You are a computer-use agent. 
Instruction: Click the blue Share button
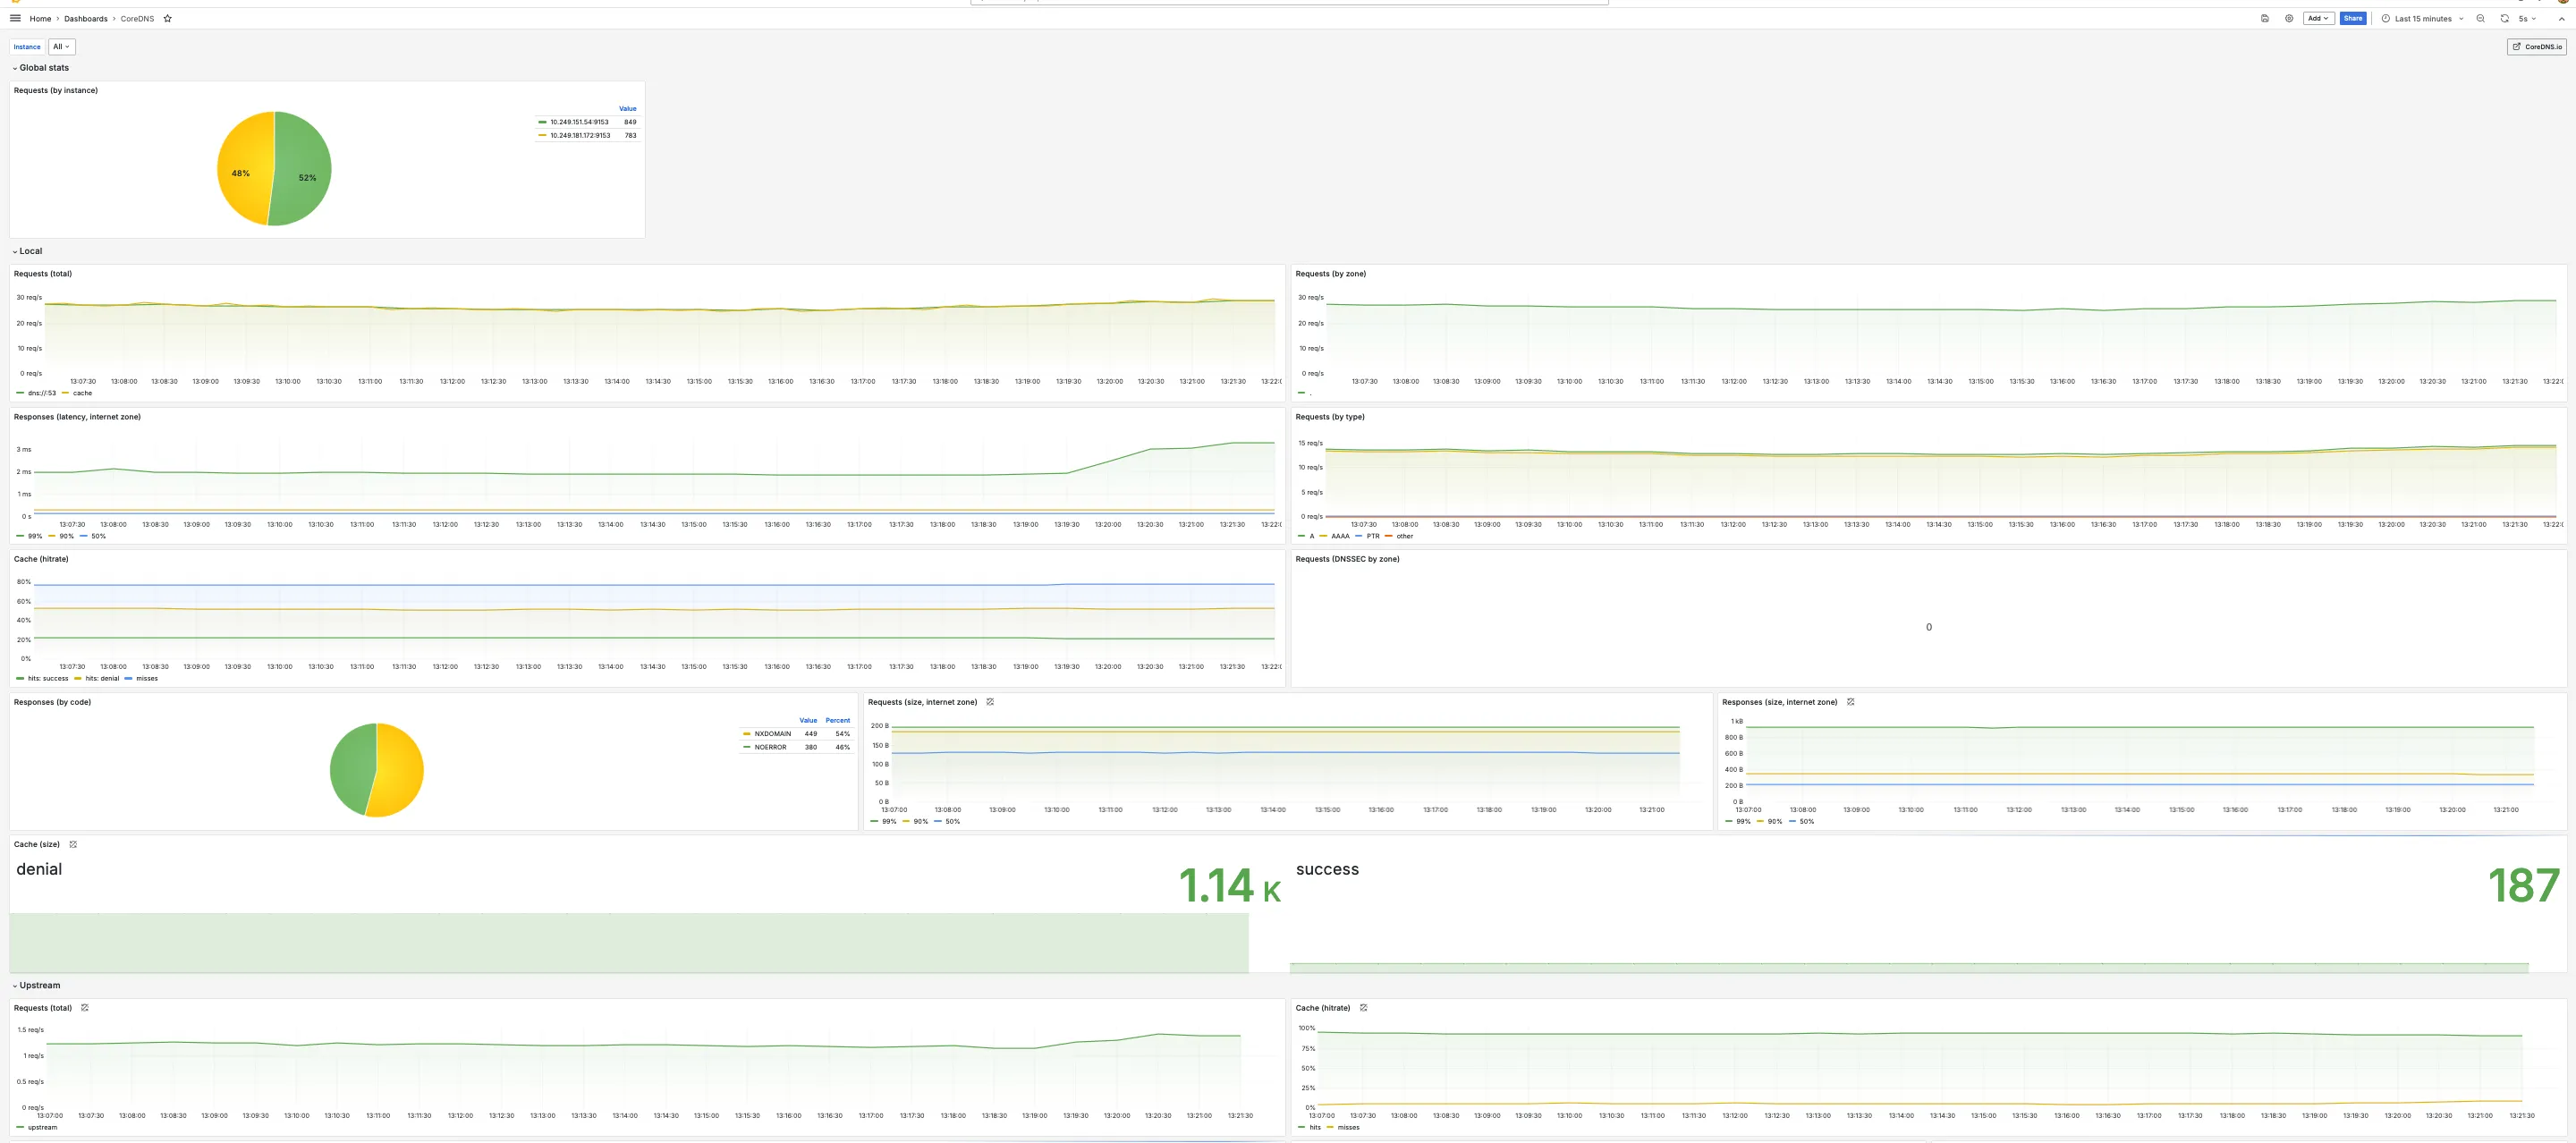[x=2353, y=18]
